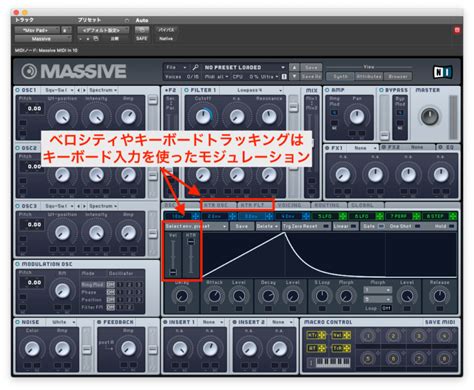This screenshot has height=390, width=474.
Task: Click the TrR macro crosshair handle
Action: point(347,349)
